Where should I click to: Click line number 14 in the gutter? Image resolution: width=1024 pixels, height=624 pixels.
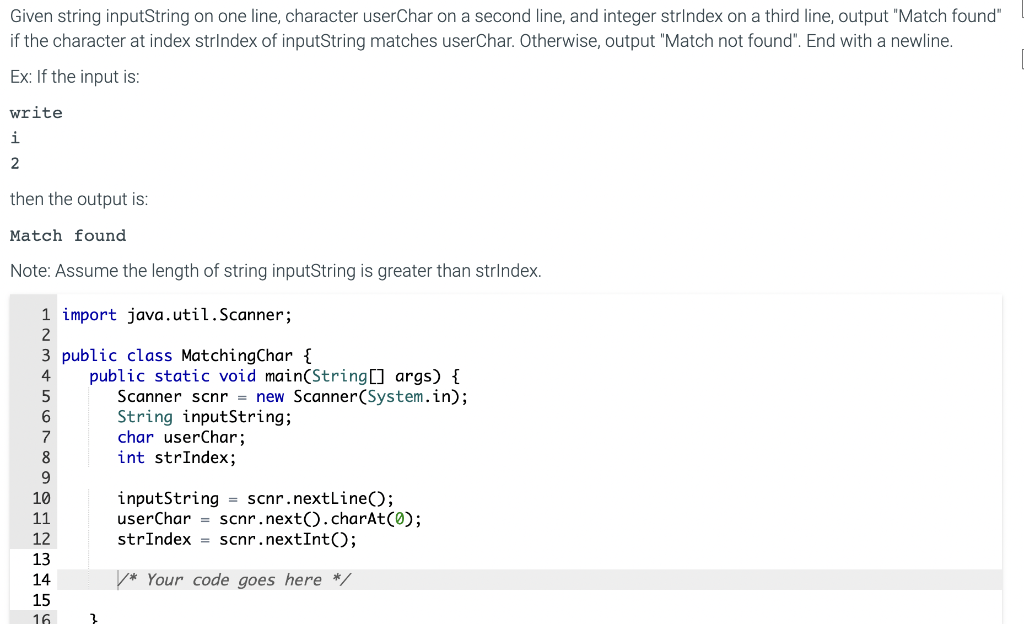41,579
